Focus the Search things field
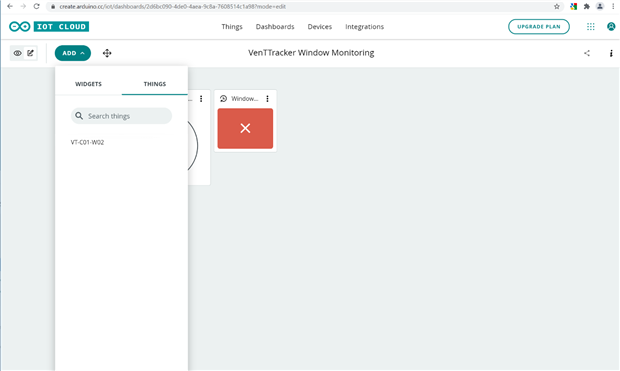The image size is (620, 371). [x=121, y=116]
